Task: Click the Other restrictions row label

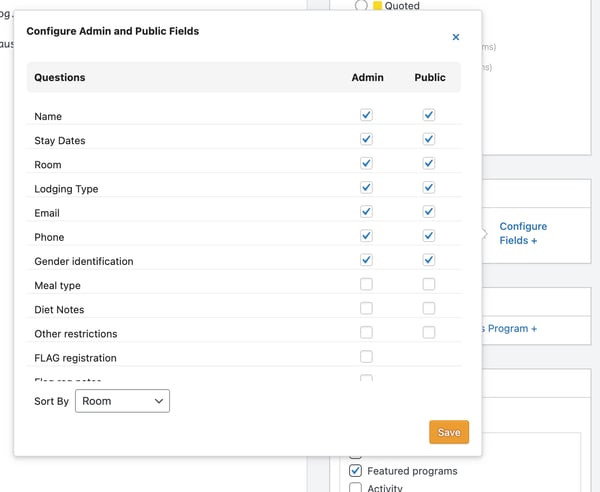Action: (x=76, y=334)
